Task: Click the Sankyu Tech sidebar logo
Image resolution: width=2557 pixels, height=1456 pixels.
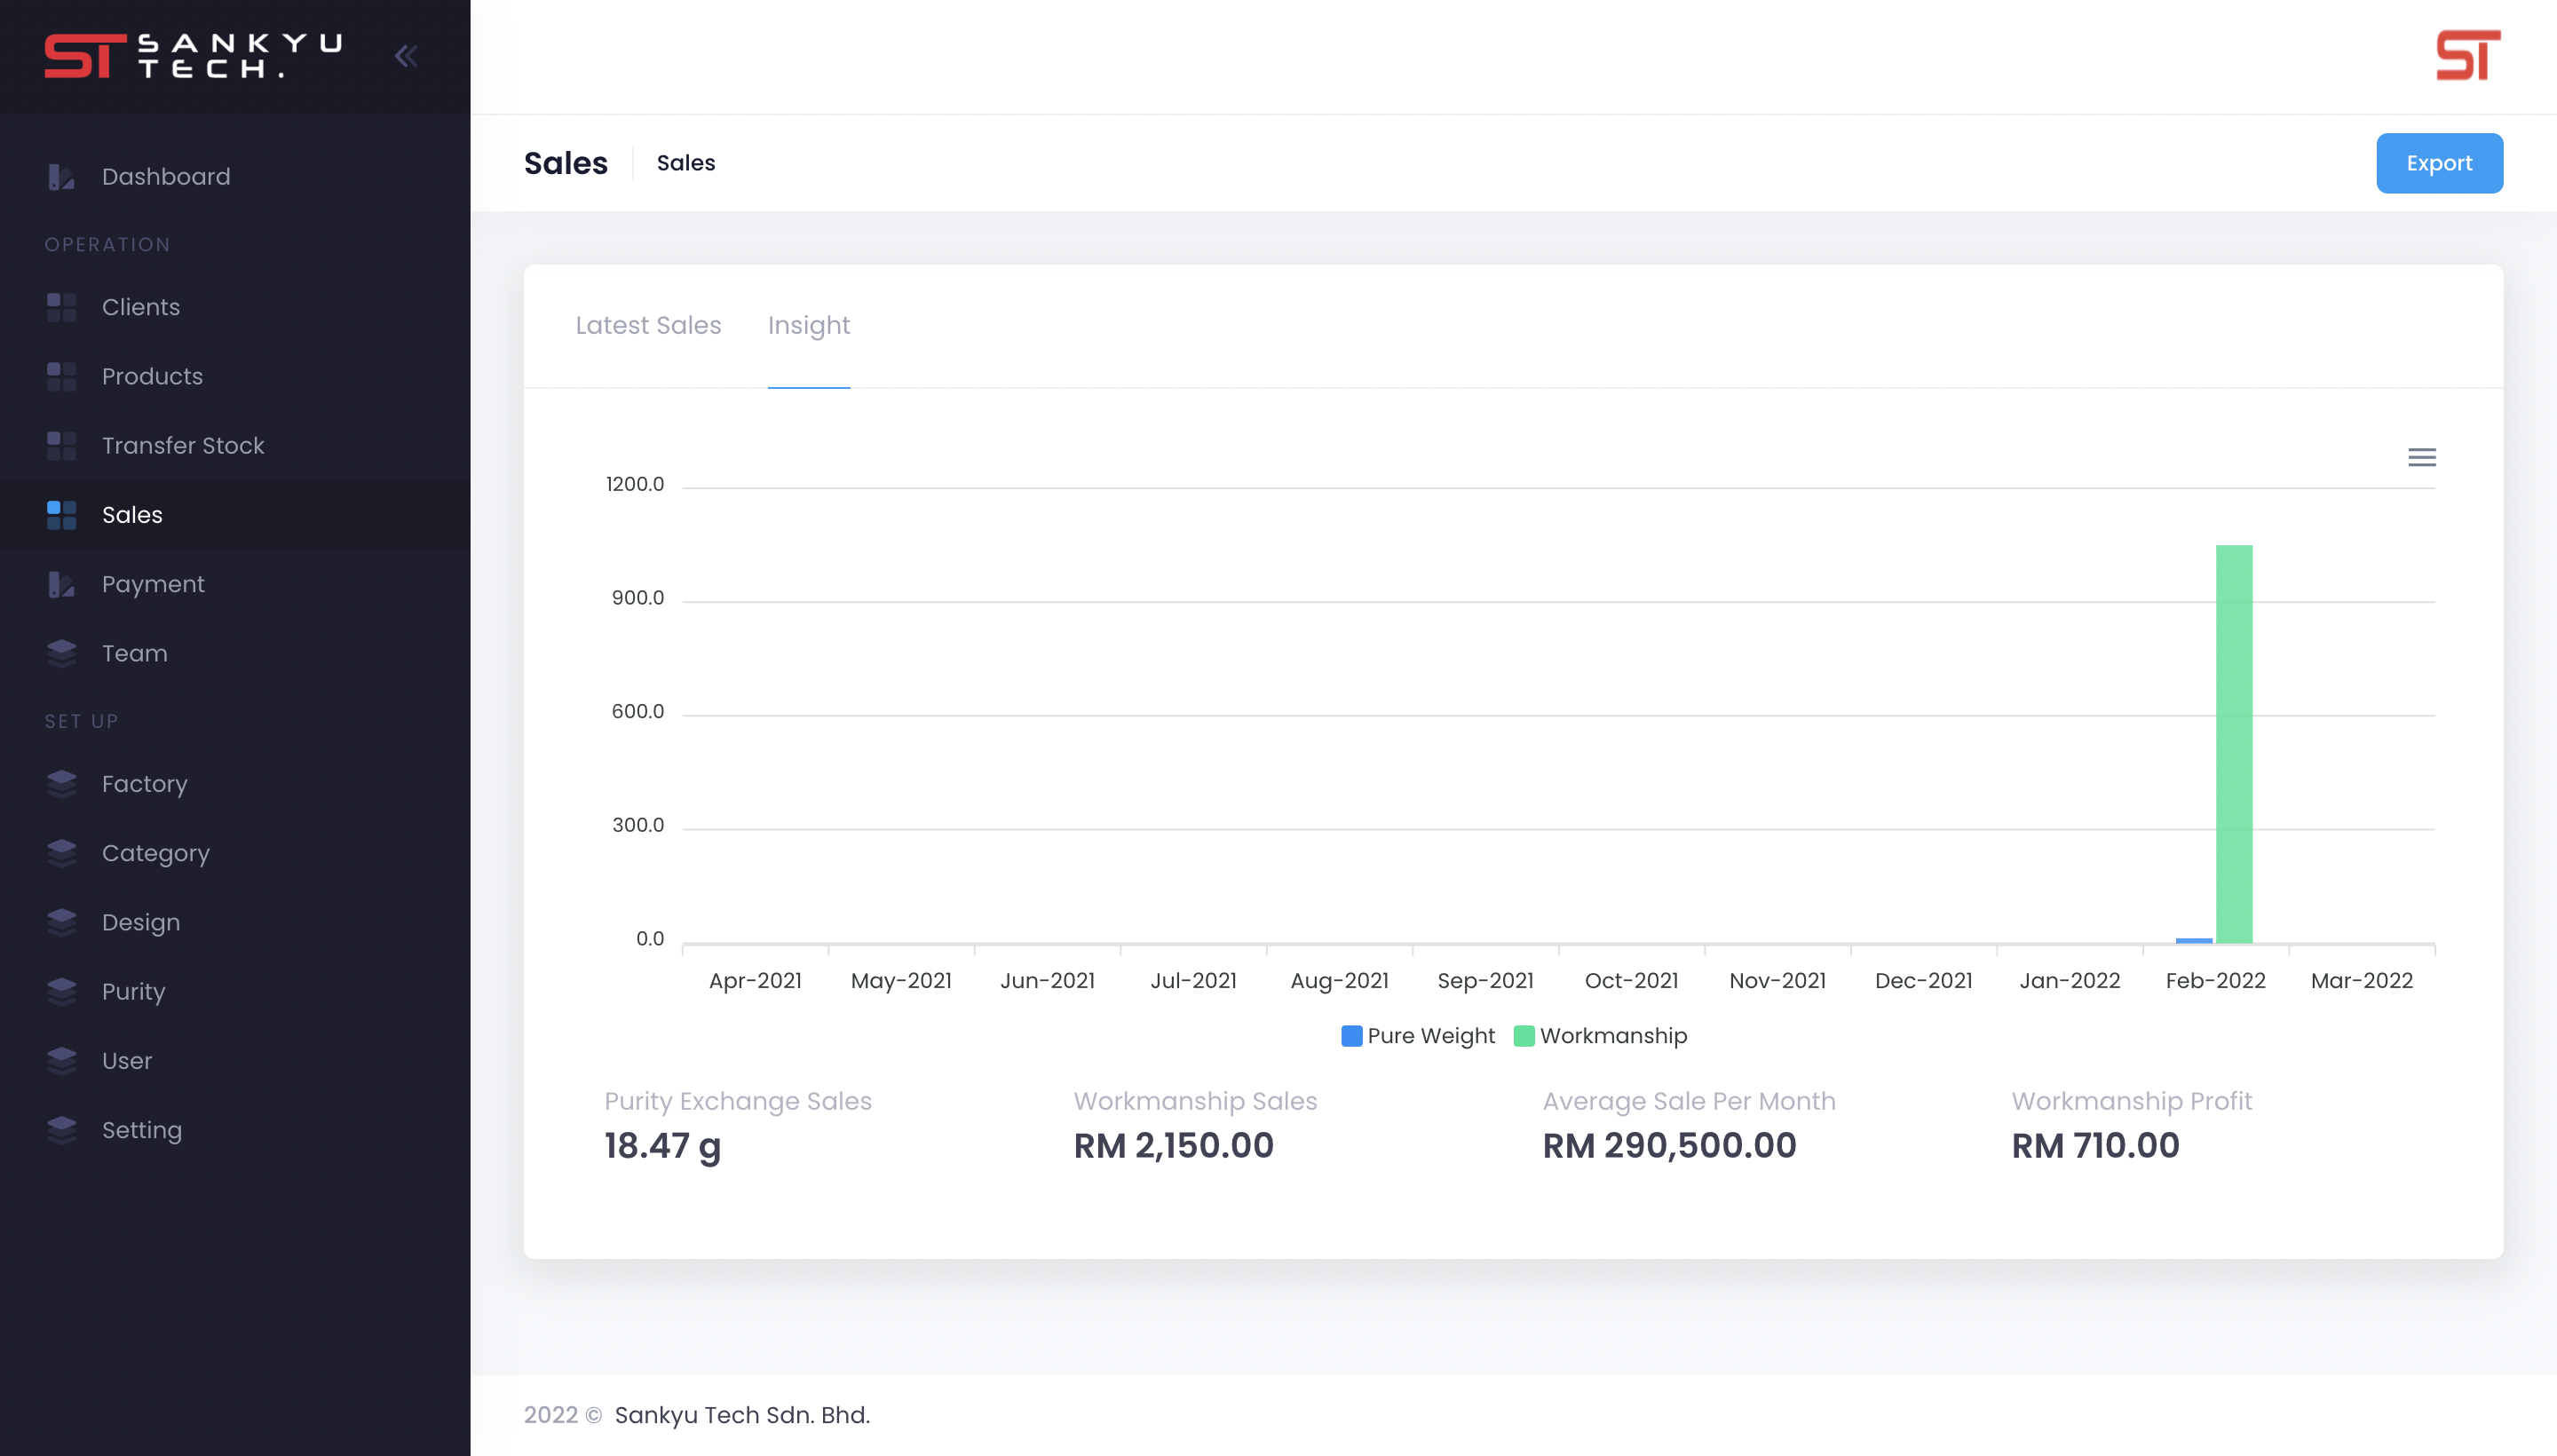Action: tap(193, 56)
